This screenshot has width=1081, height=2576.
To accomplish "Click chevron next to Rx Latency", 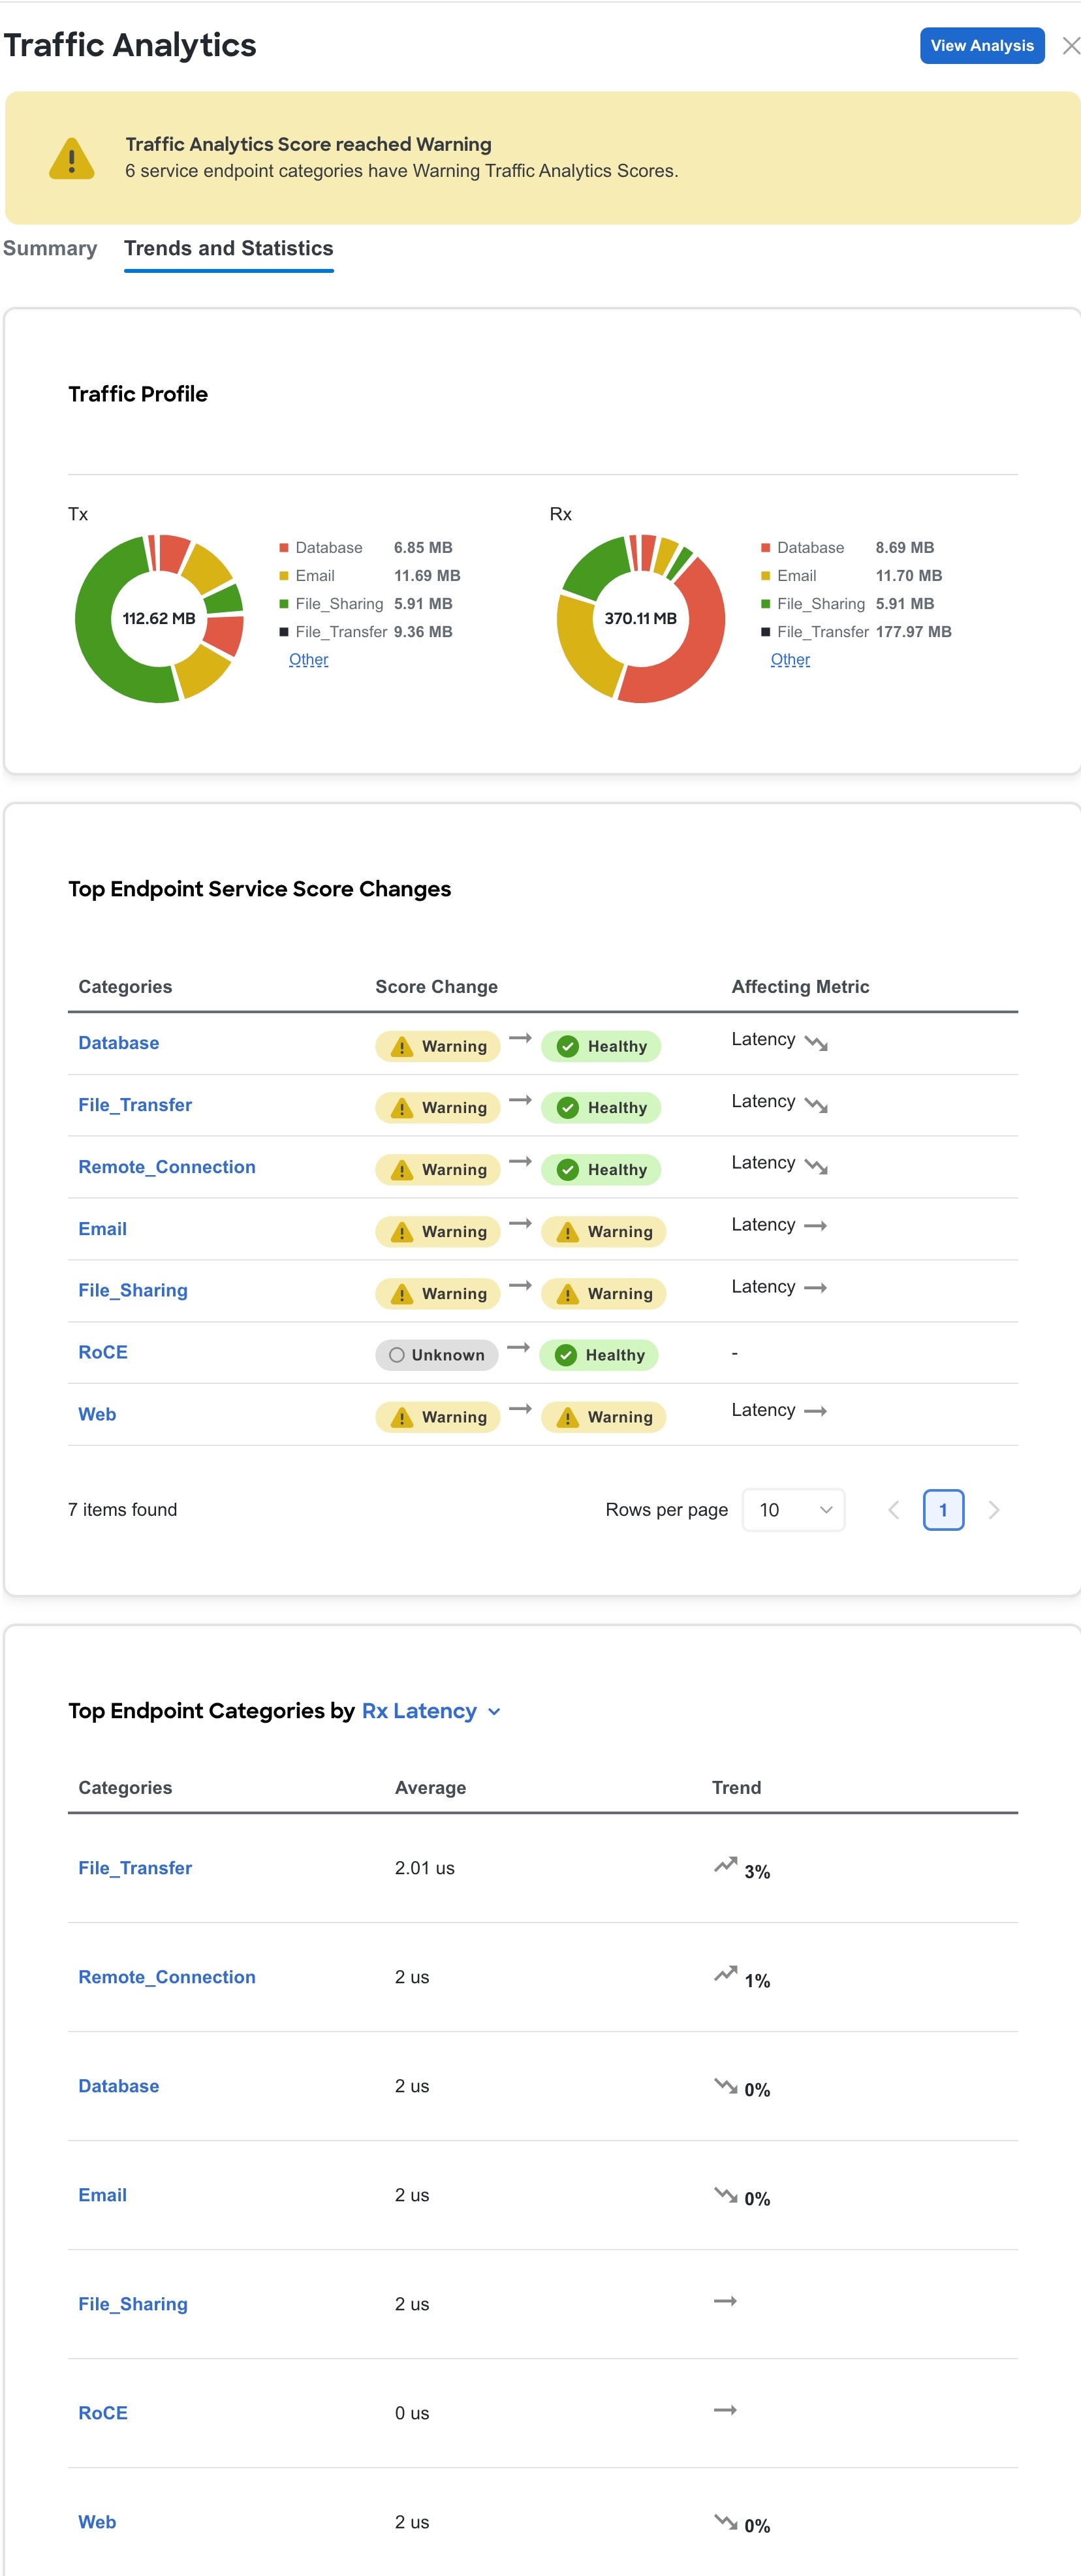I will pos(494,1712).
